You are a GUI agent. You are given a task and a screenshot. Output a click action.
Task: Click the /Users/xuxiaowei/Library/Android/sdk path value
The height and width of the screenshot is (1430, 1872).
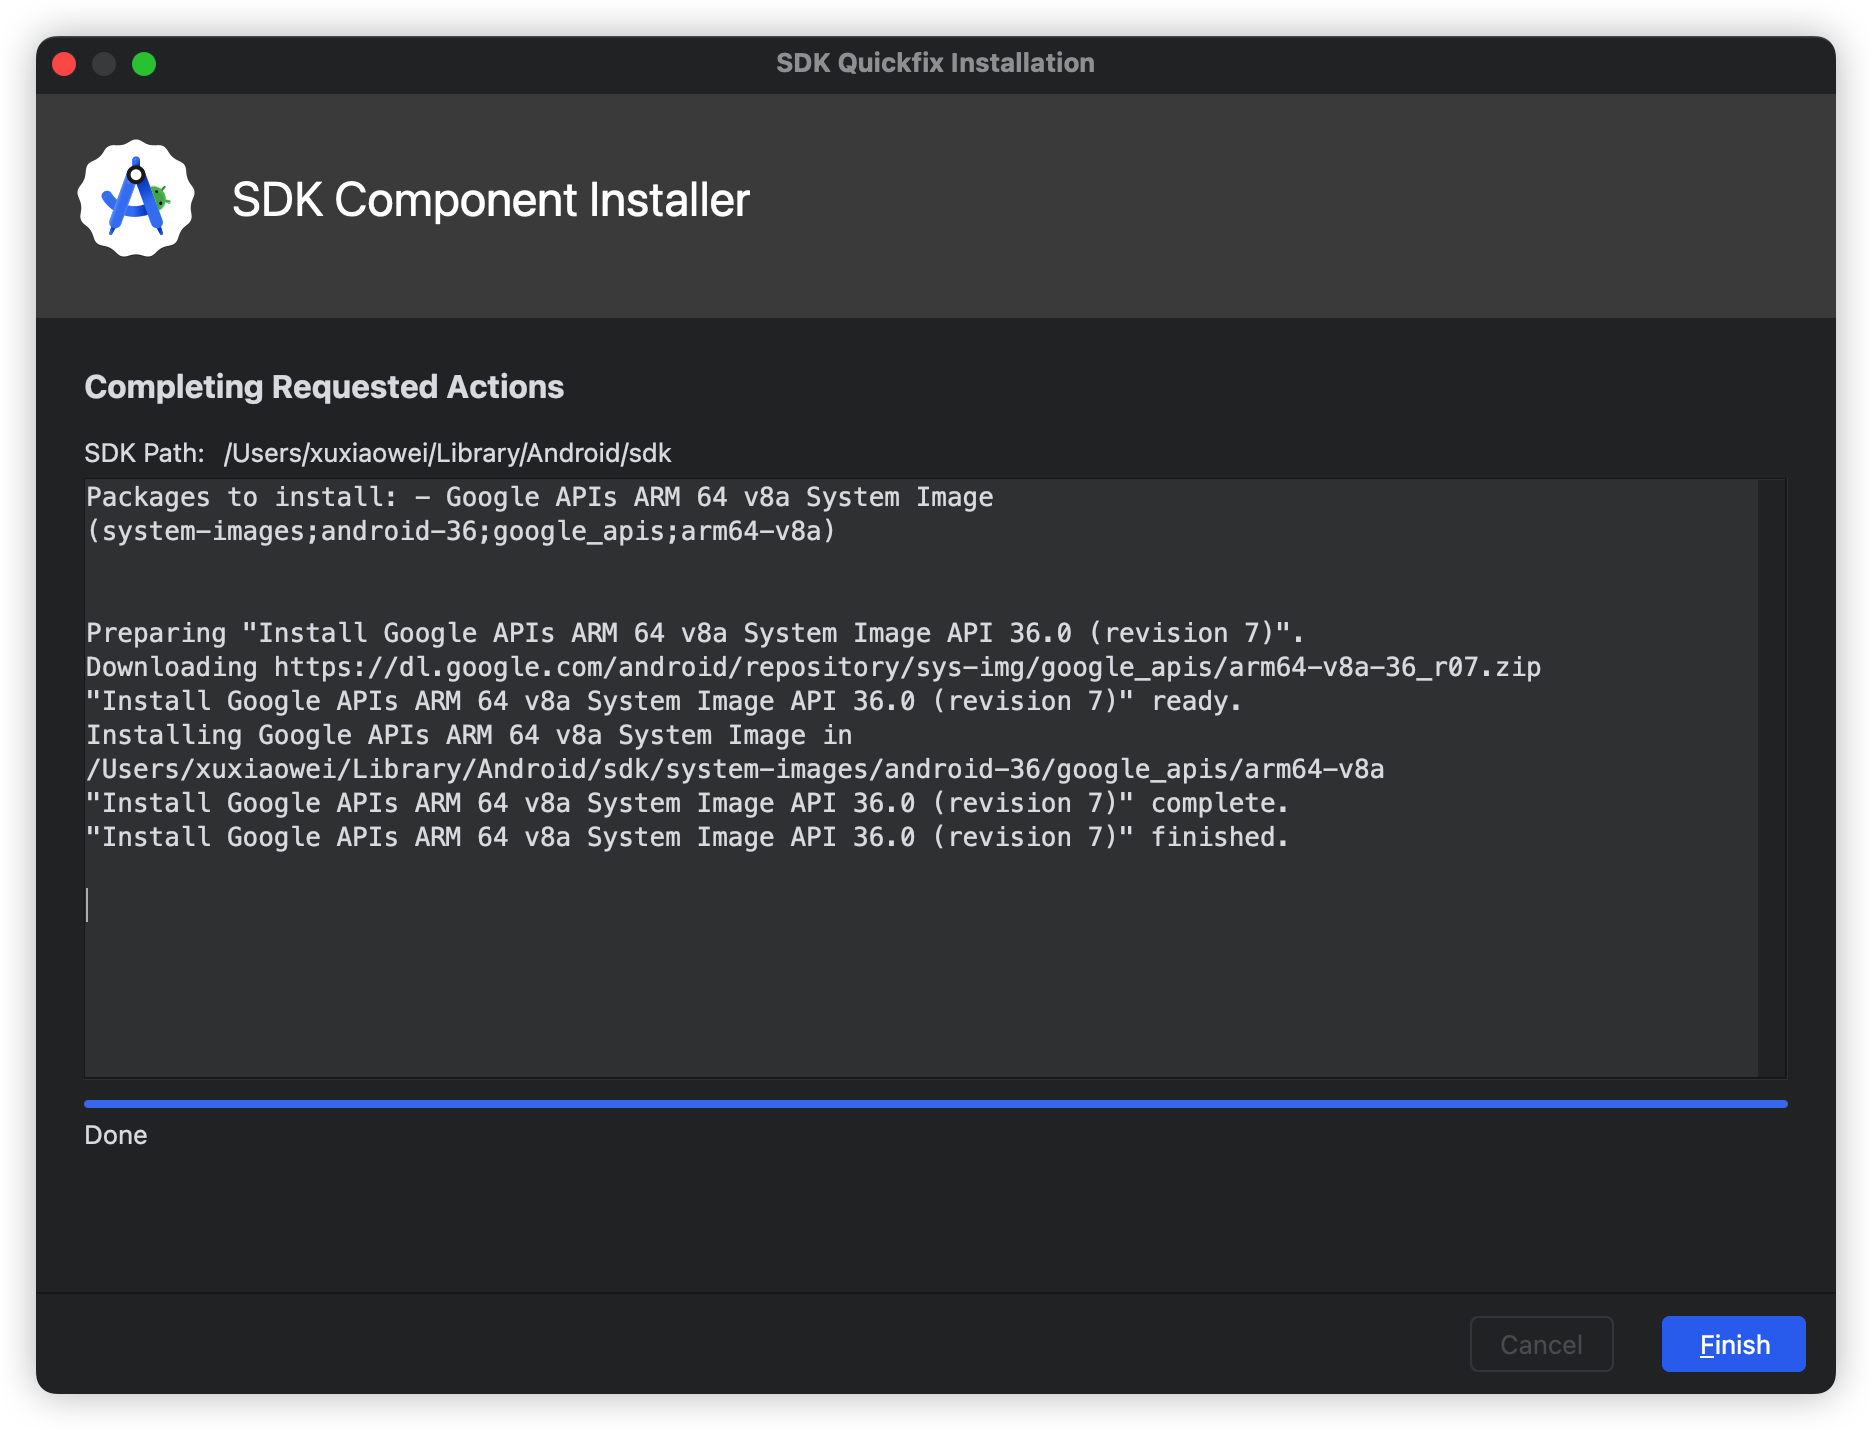[448, 453]
